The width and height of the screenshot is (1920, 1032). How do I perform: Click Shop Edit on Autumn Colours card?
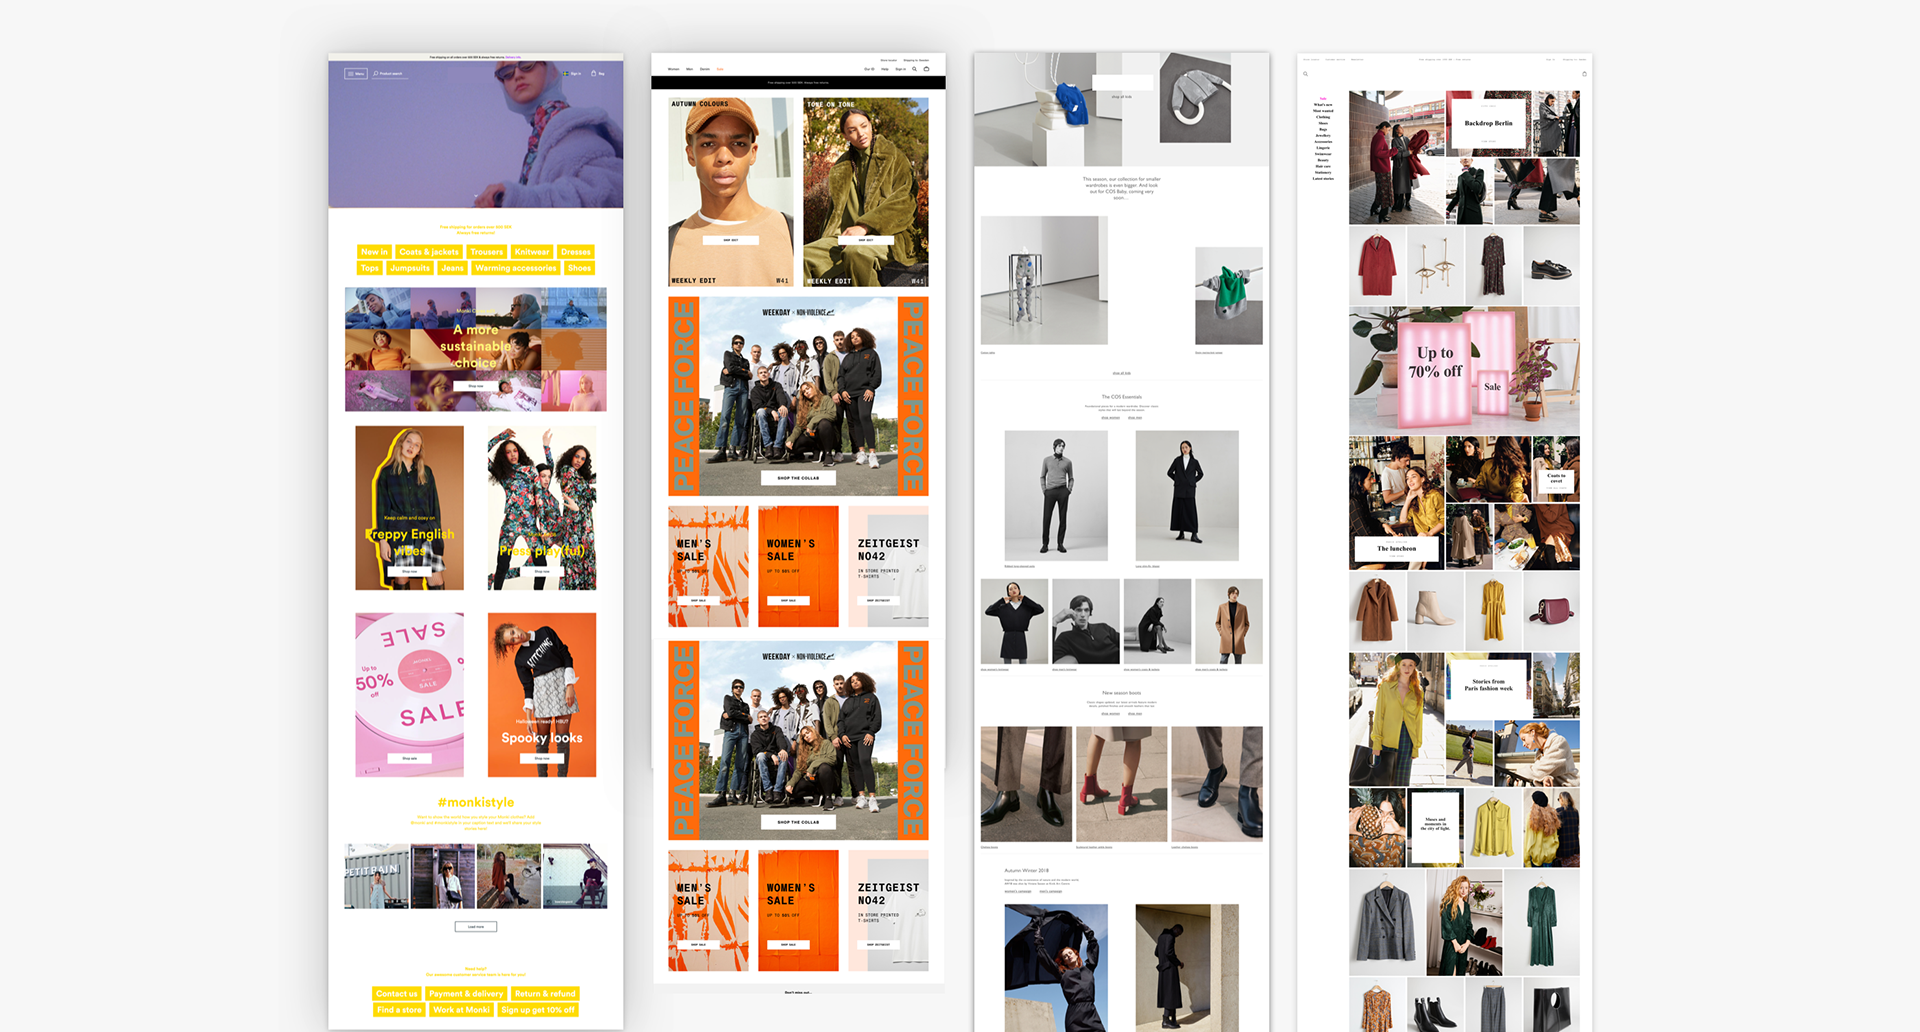[730, 240]
